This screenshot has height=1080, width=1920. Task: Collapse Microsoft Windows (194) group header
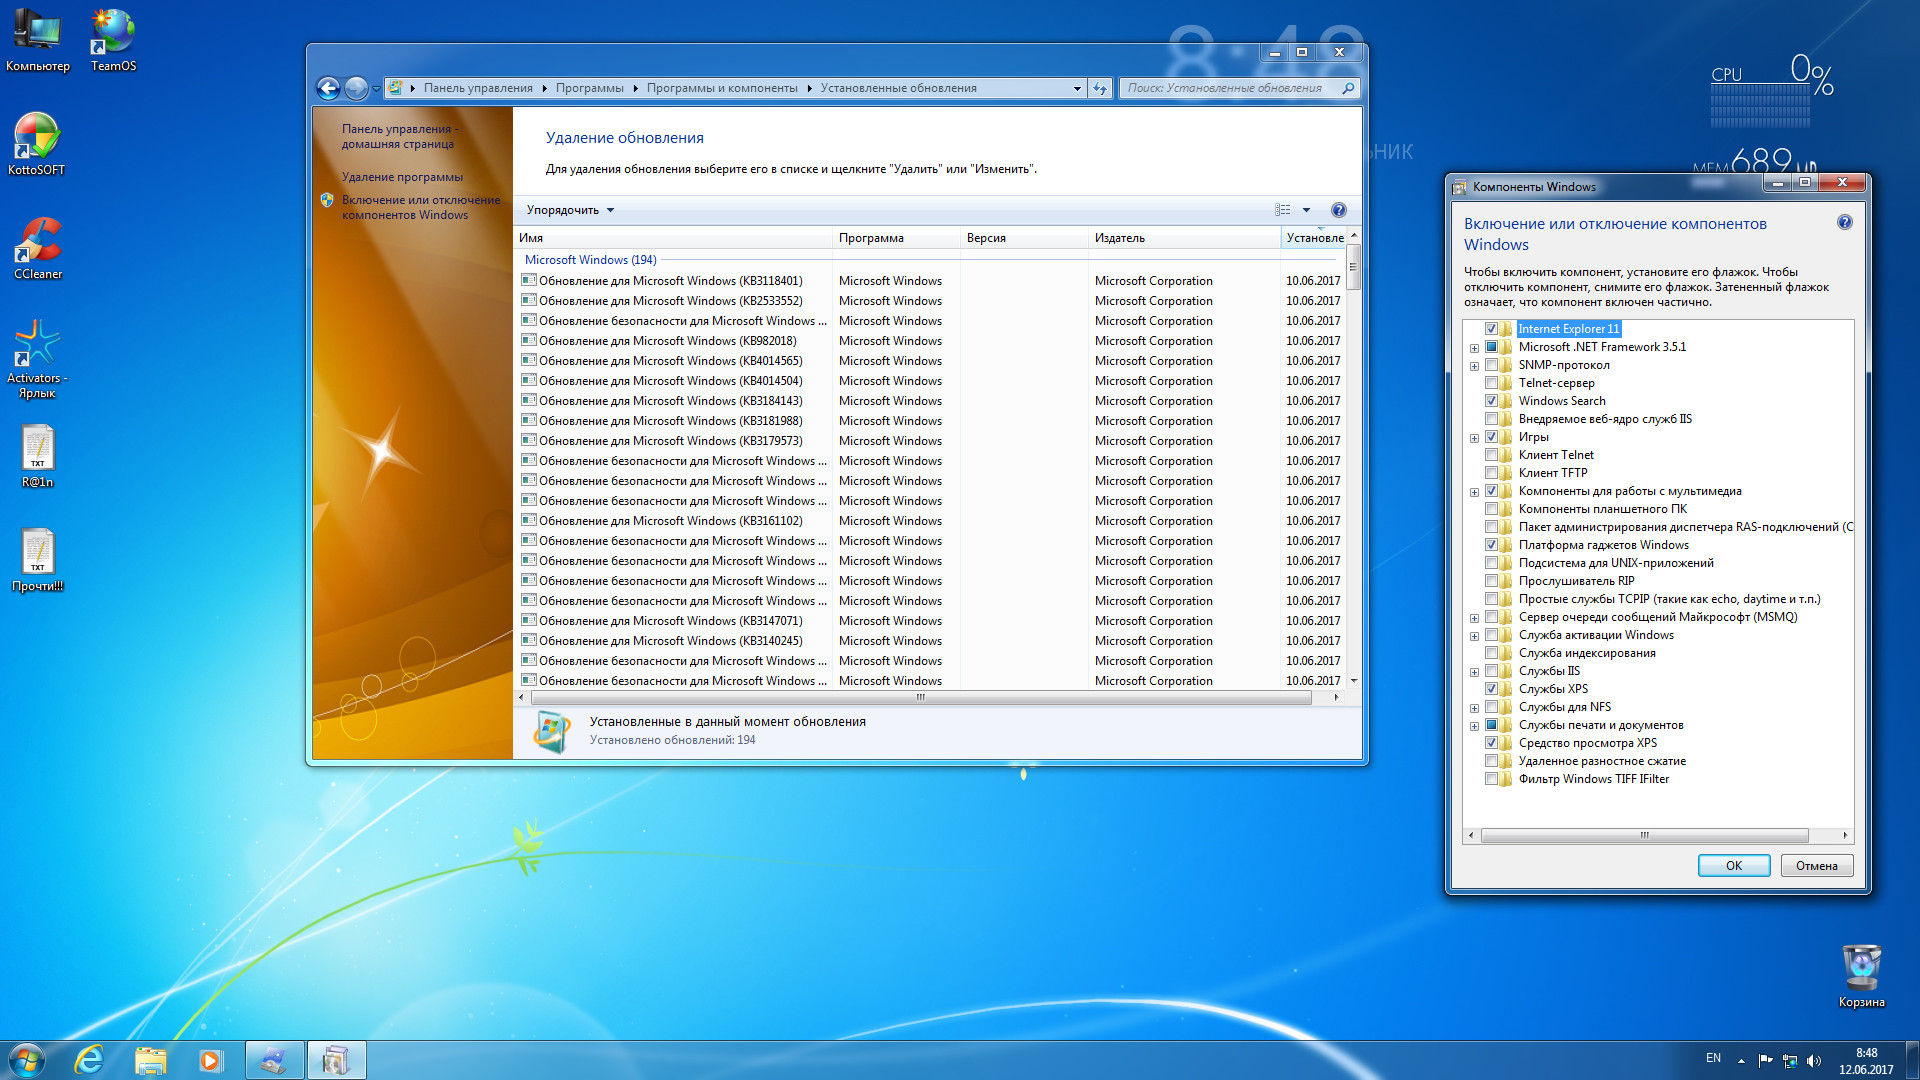(x=590, y=260)
